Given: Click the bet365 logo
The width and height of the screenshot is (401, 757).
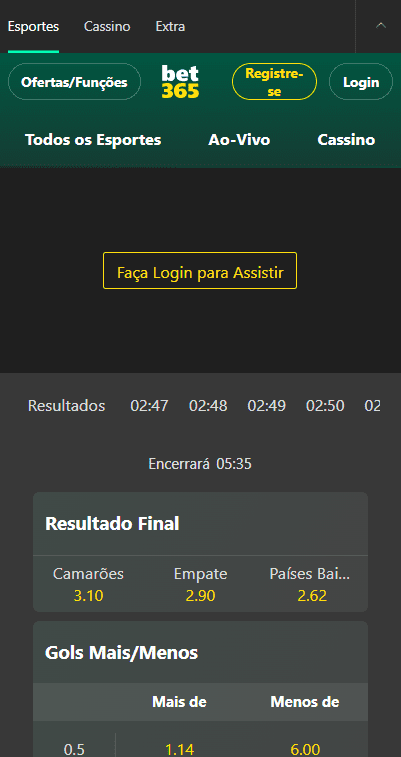Looking at the screenshot, I should pyautogui.click(x=180, y=82).
